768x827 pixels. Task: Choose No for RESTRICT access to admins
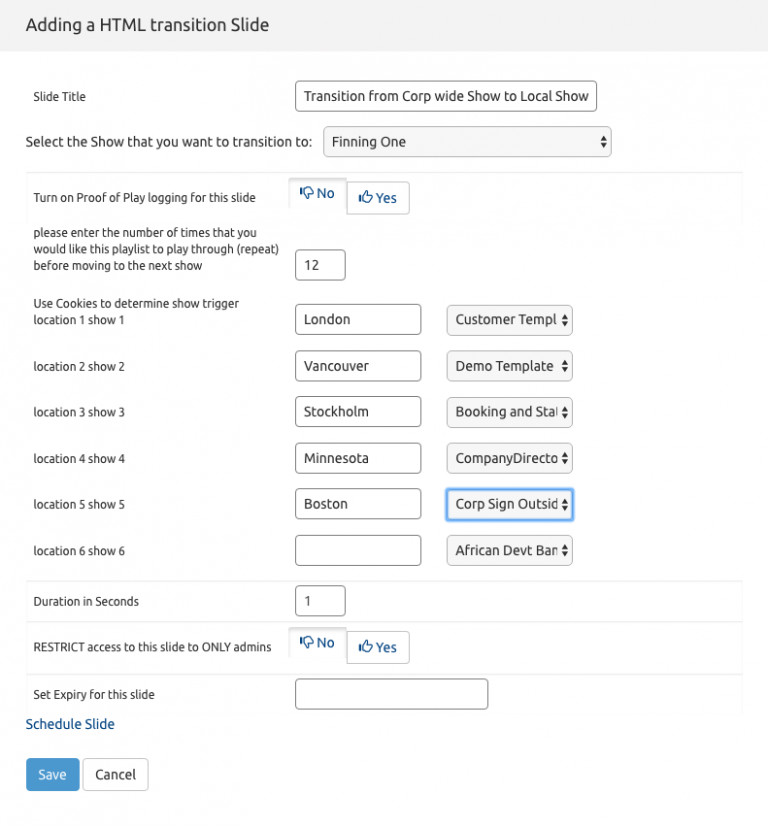[x=317, y=643]
